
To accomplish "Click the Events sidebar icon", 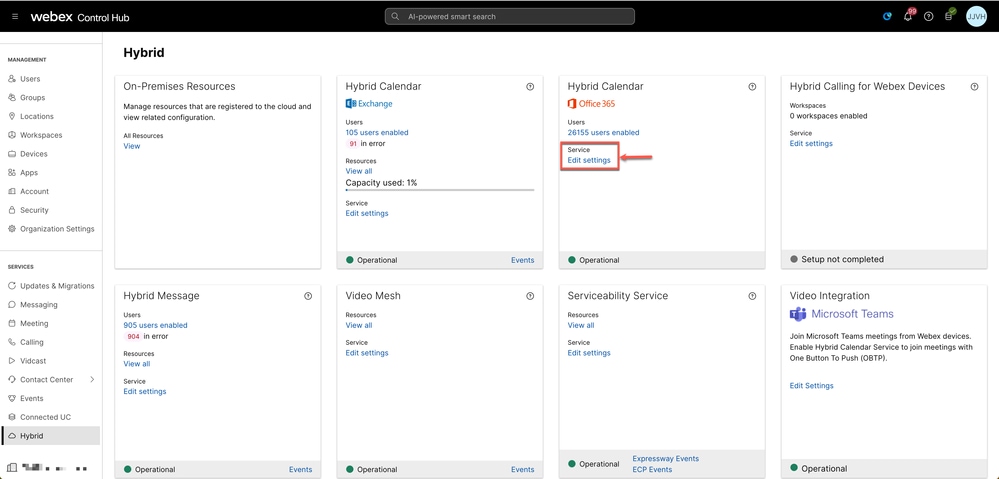I will coord(12,398).
